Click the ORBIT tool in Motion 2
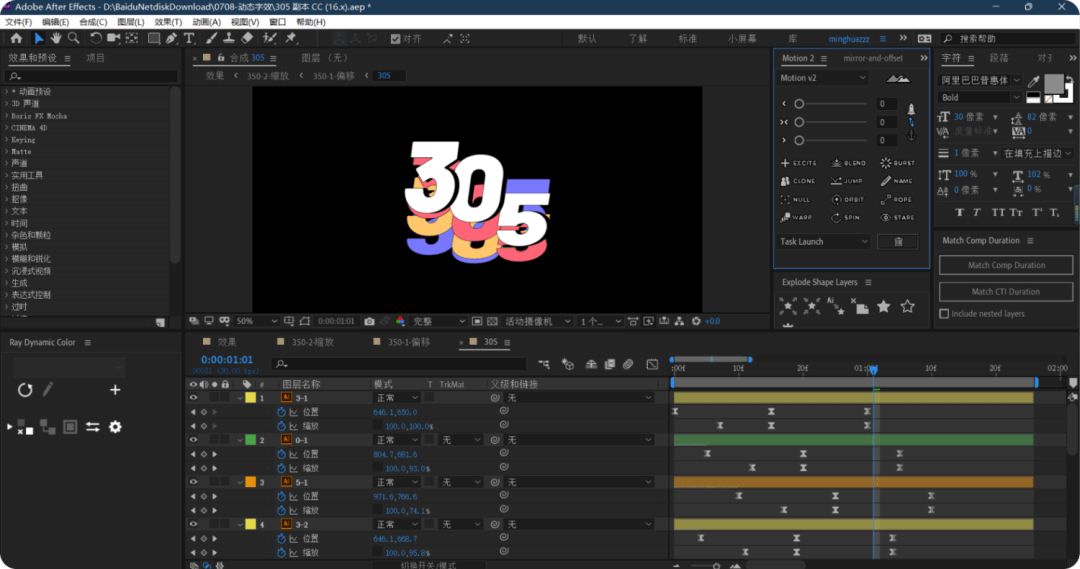Screen dimensions: 1080x569 848,200
